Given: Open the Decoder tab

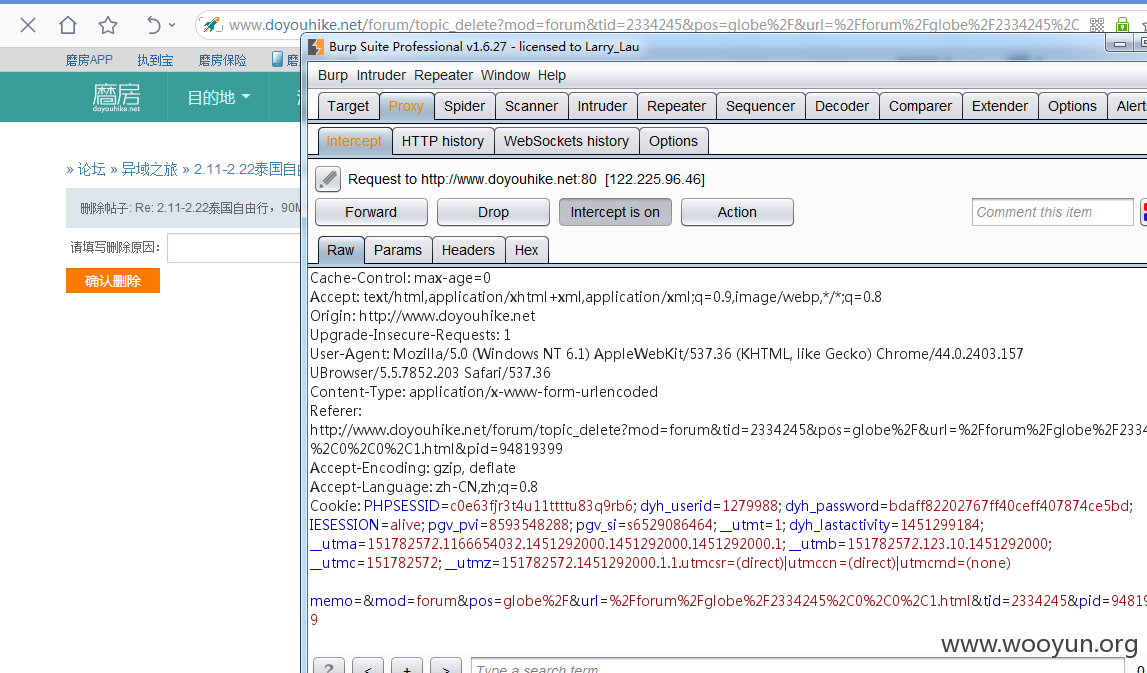Looking at the screenshot, I should click(x=842, y=106).
